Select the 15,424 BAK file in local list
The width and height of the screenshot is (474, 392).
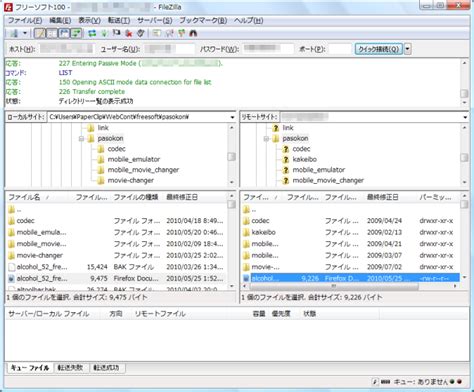[x=116, y=267]
